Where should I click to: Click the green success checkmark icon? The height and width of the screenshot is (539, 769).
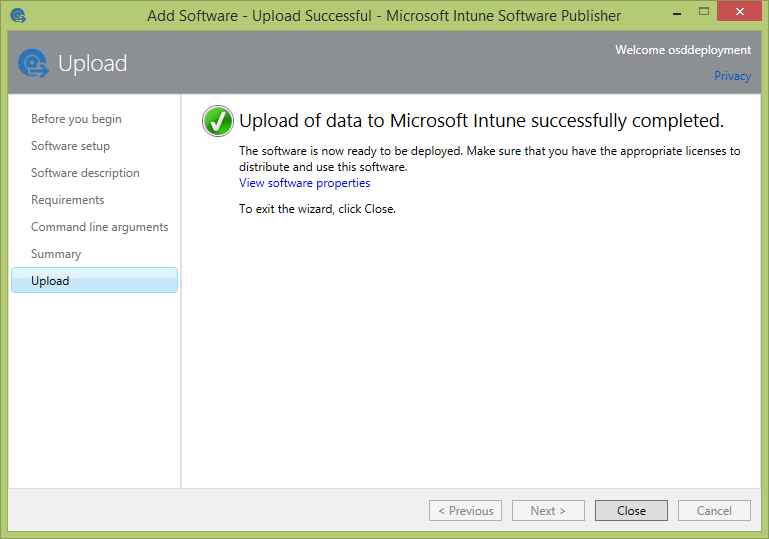click(217, 121)
